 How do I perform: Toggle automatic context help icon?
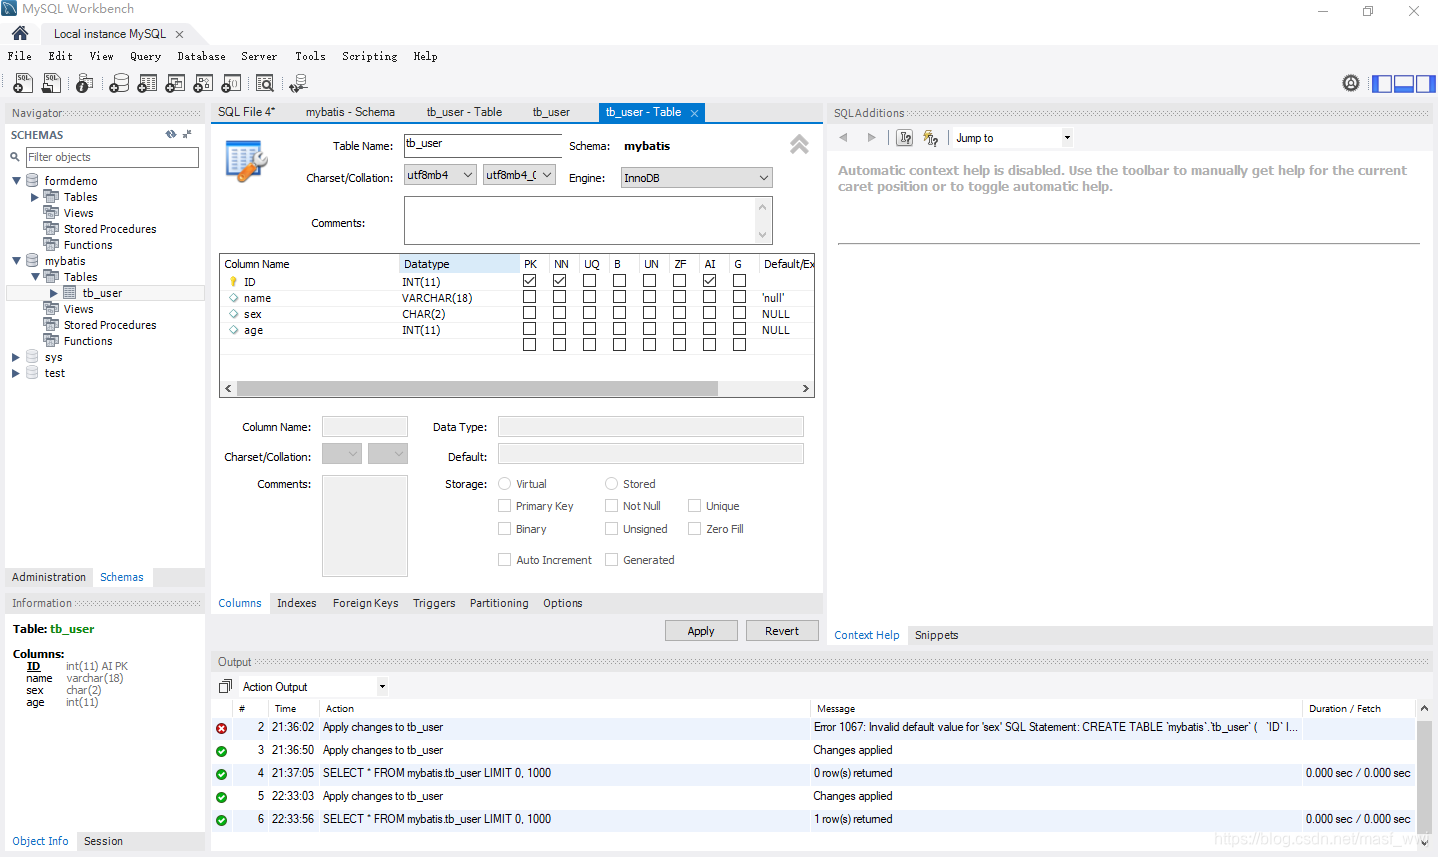[x=931, y=138]
